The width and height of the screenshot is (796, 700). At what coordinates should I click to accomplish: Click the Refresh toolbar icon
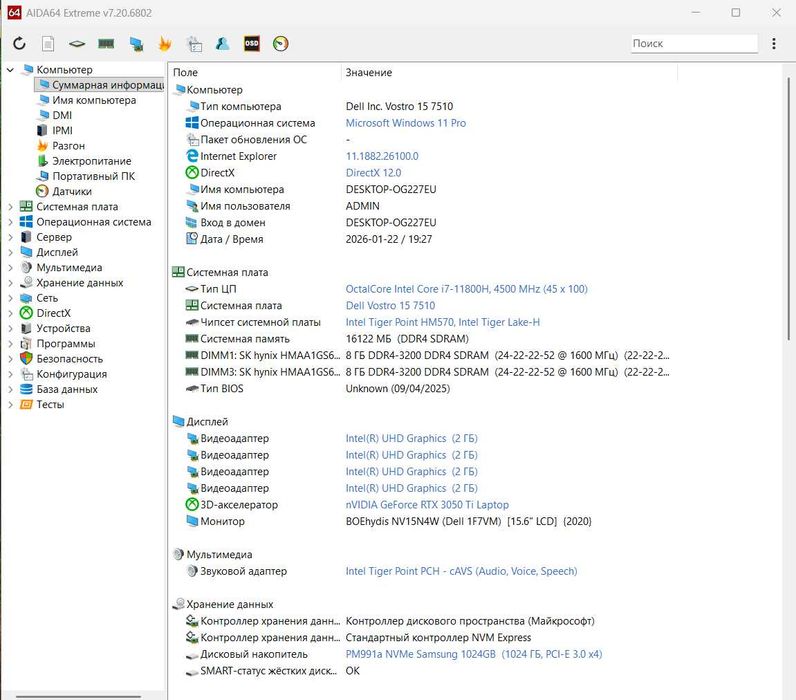pyautogui.click(x=19, y=44)
